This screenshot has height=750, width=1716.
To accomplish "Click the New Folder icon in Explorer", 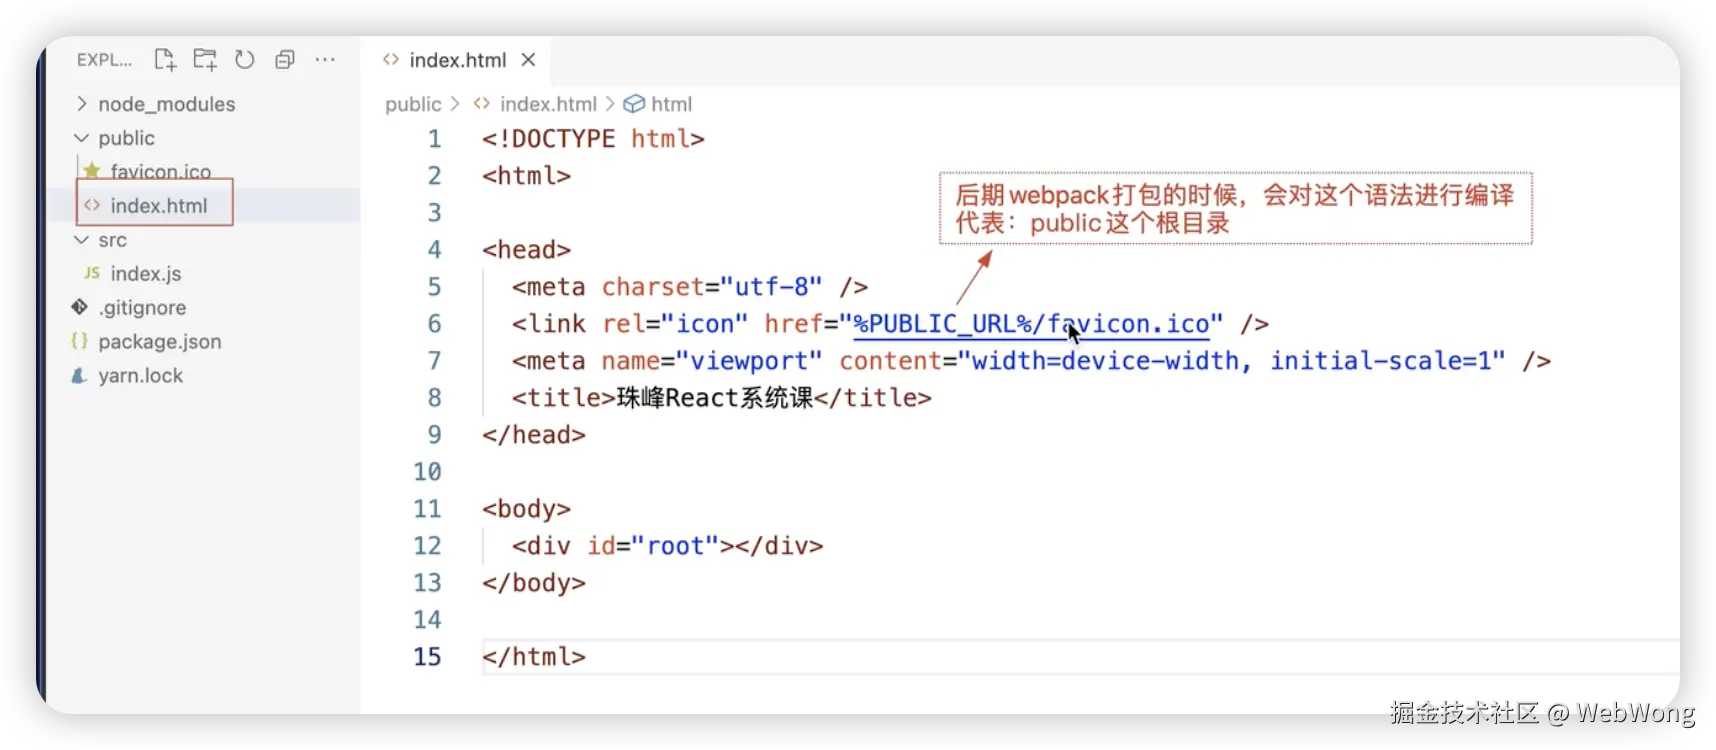I will (x=205, y=60).
